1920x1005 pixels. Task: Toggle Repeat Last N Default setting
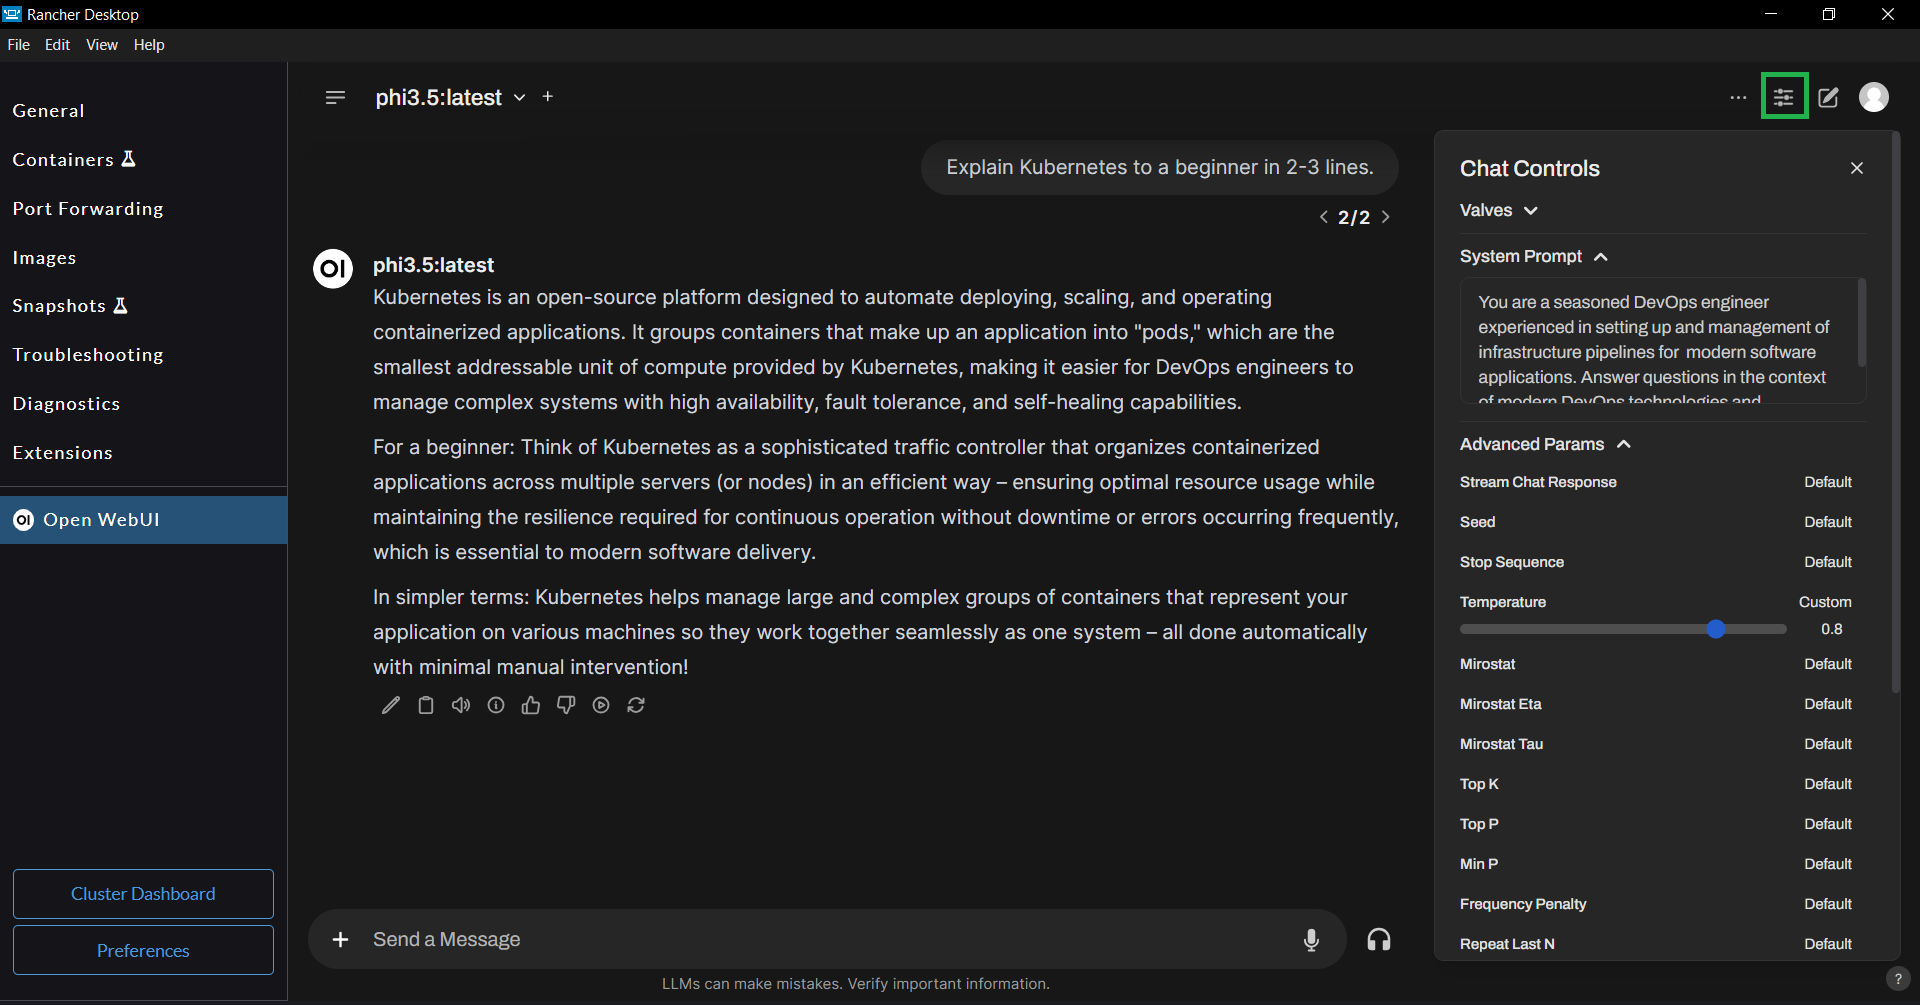point(1828,944)
